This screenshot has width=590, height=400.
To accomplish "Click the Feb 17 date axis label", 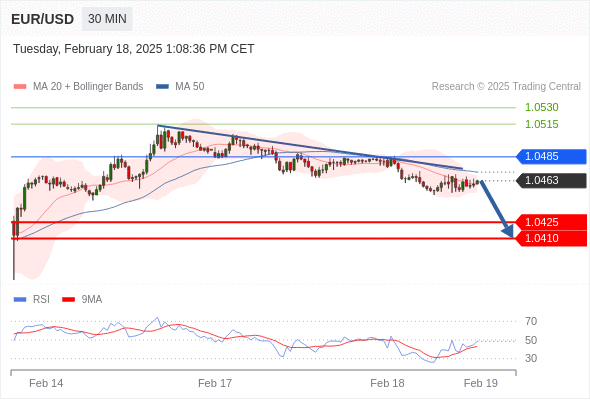I will (x=215, y=383).
